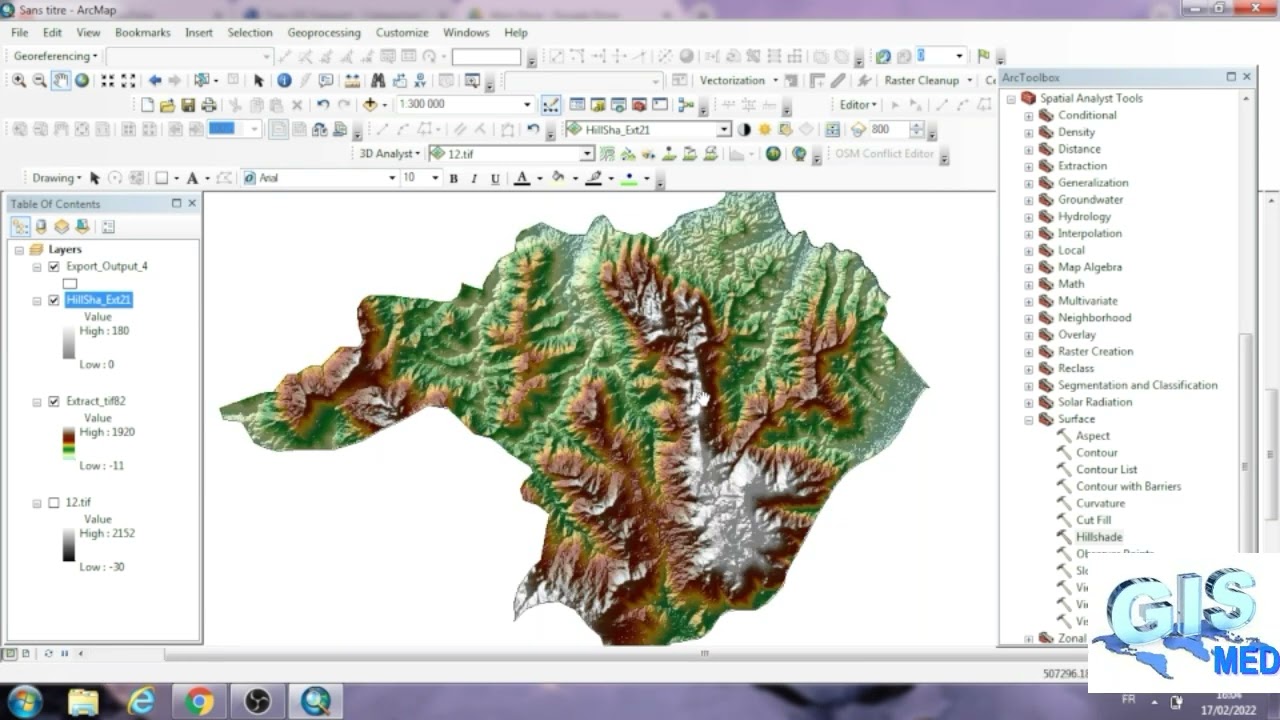Image resolution: width=1280 pixels, height=720 pixels.
Task: Select the Zoom Out tool
Action: pos(40,81)
